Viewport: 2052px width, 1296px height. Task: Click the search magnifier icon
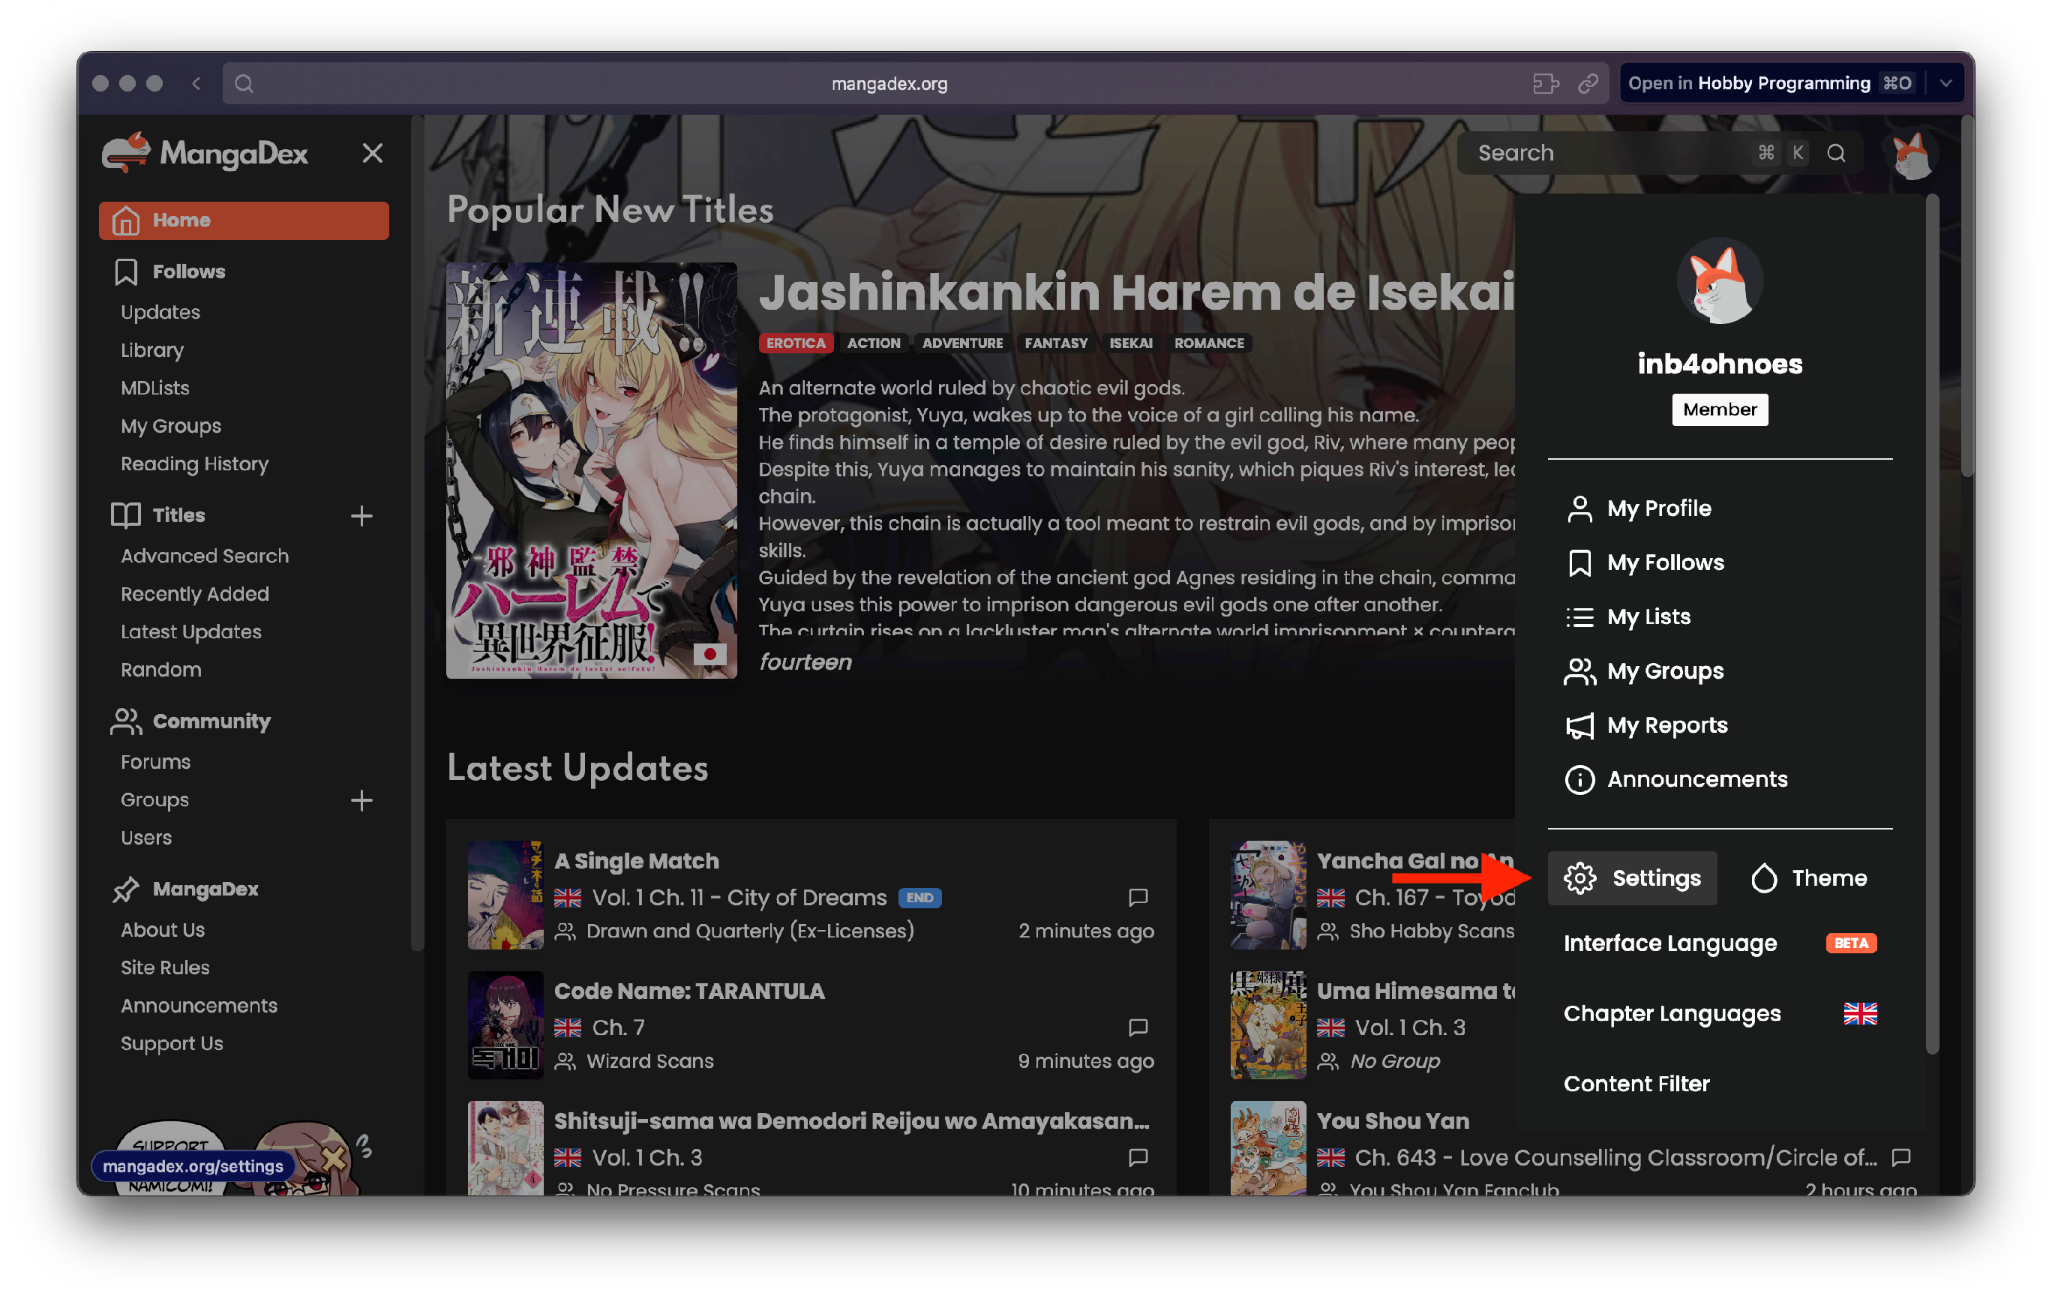coord(1836,153)
